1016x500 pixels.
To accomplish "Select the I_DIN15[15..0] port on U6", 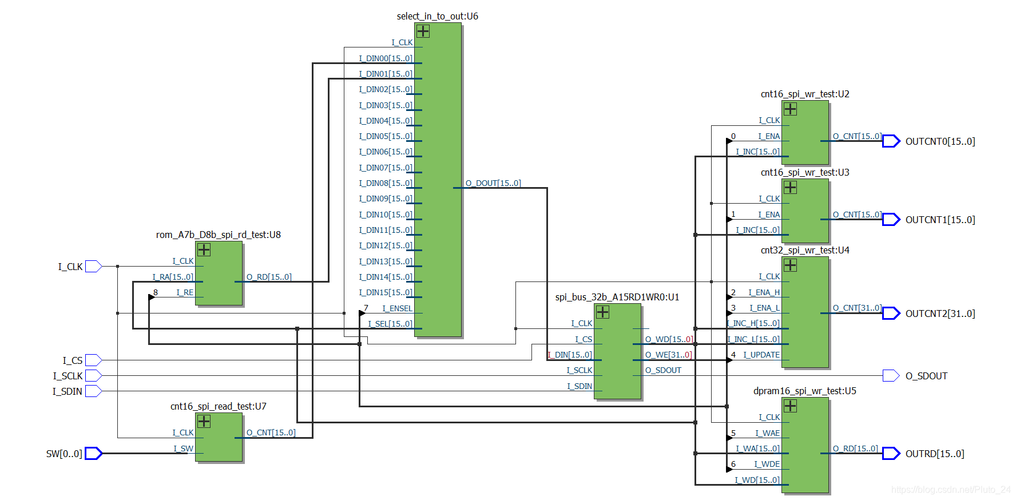I will click(x=386, y=292).
